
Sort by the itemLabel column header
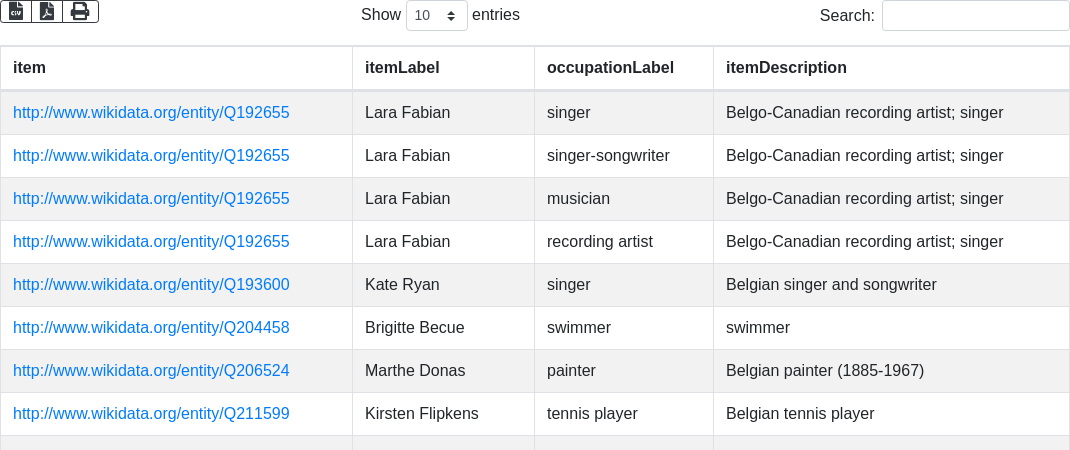402,68
